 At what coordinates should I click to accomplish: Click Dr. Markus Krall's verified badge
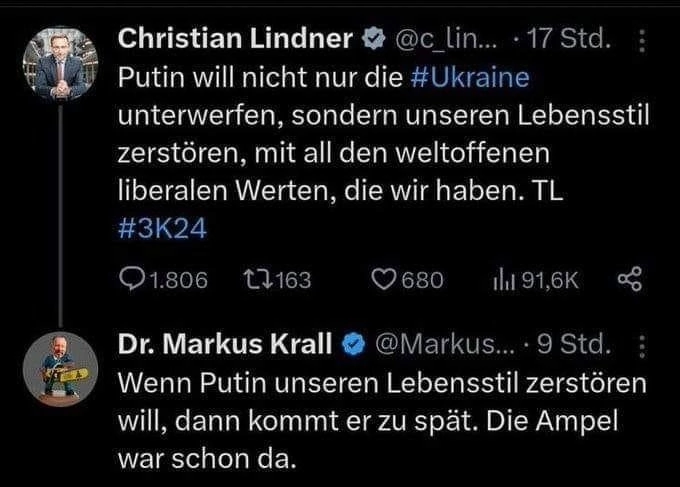tap(353, 345)
